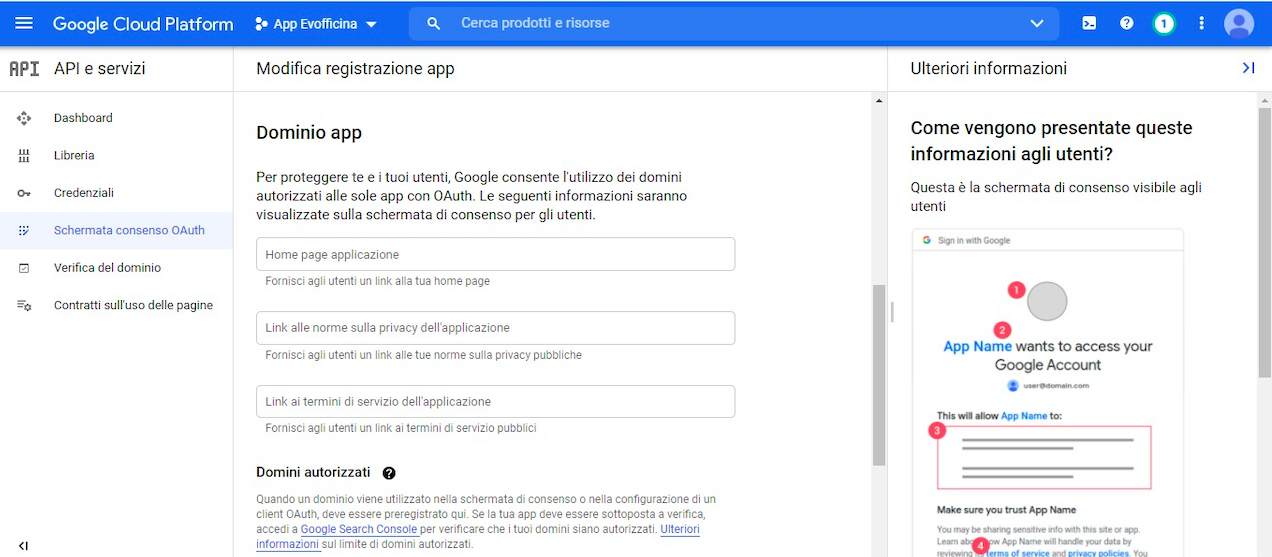
Task: Click the main form scrollbar thumb
Action: 879,376
